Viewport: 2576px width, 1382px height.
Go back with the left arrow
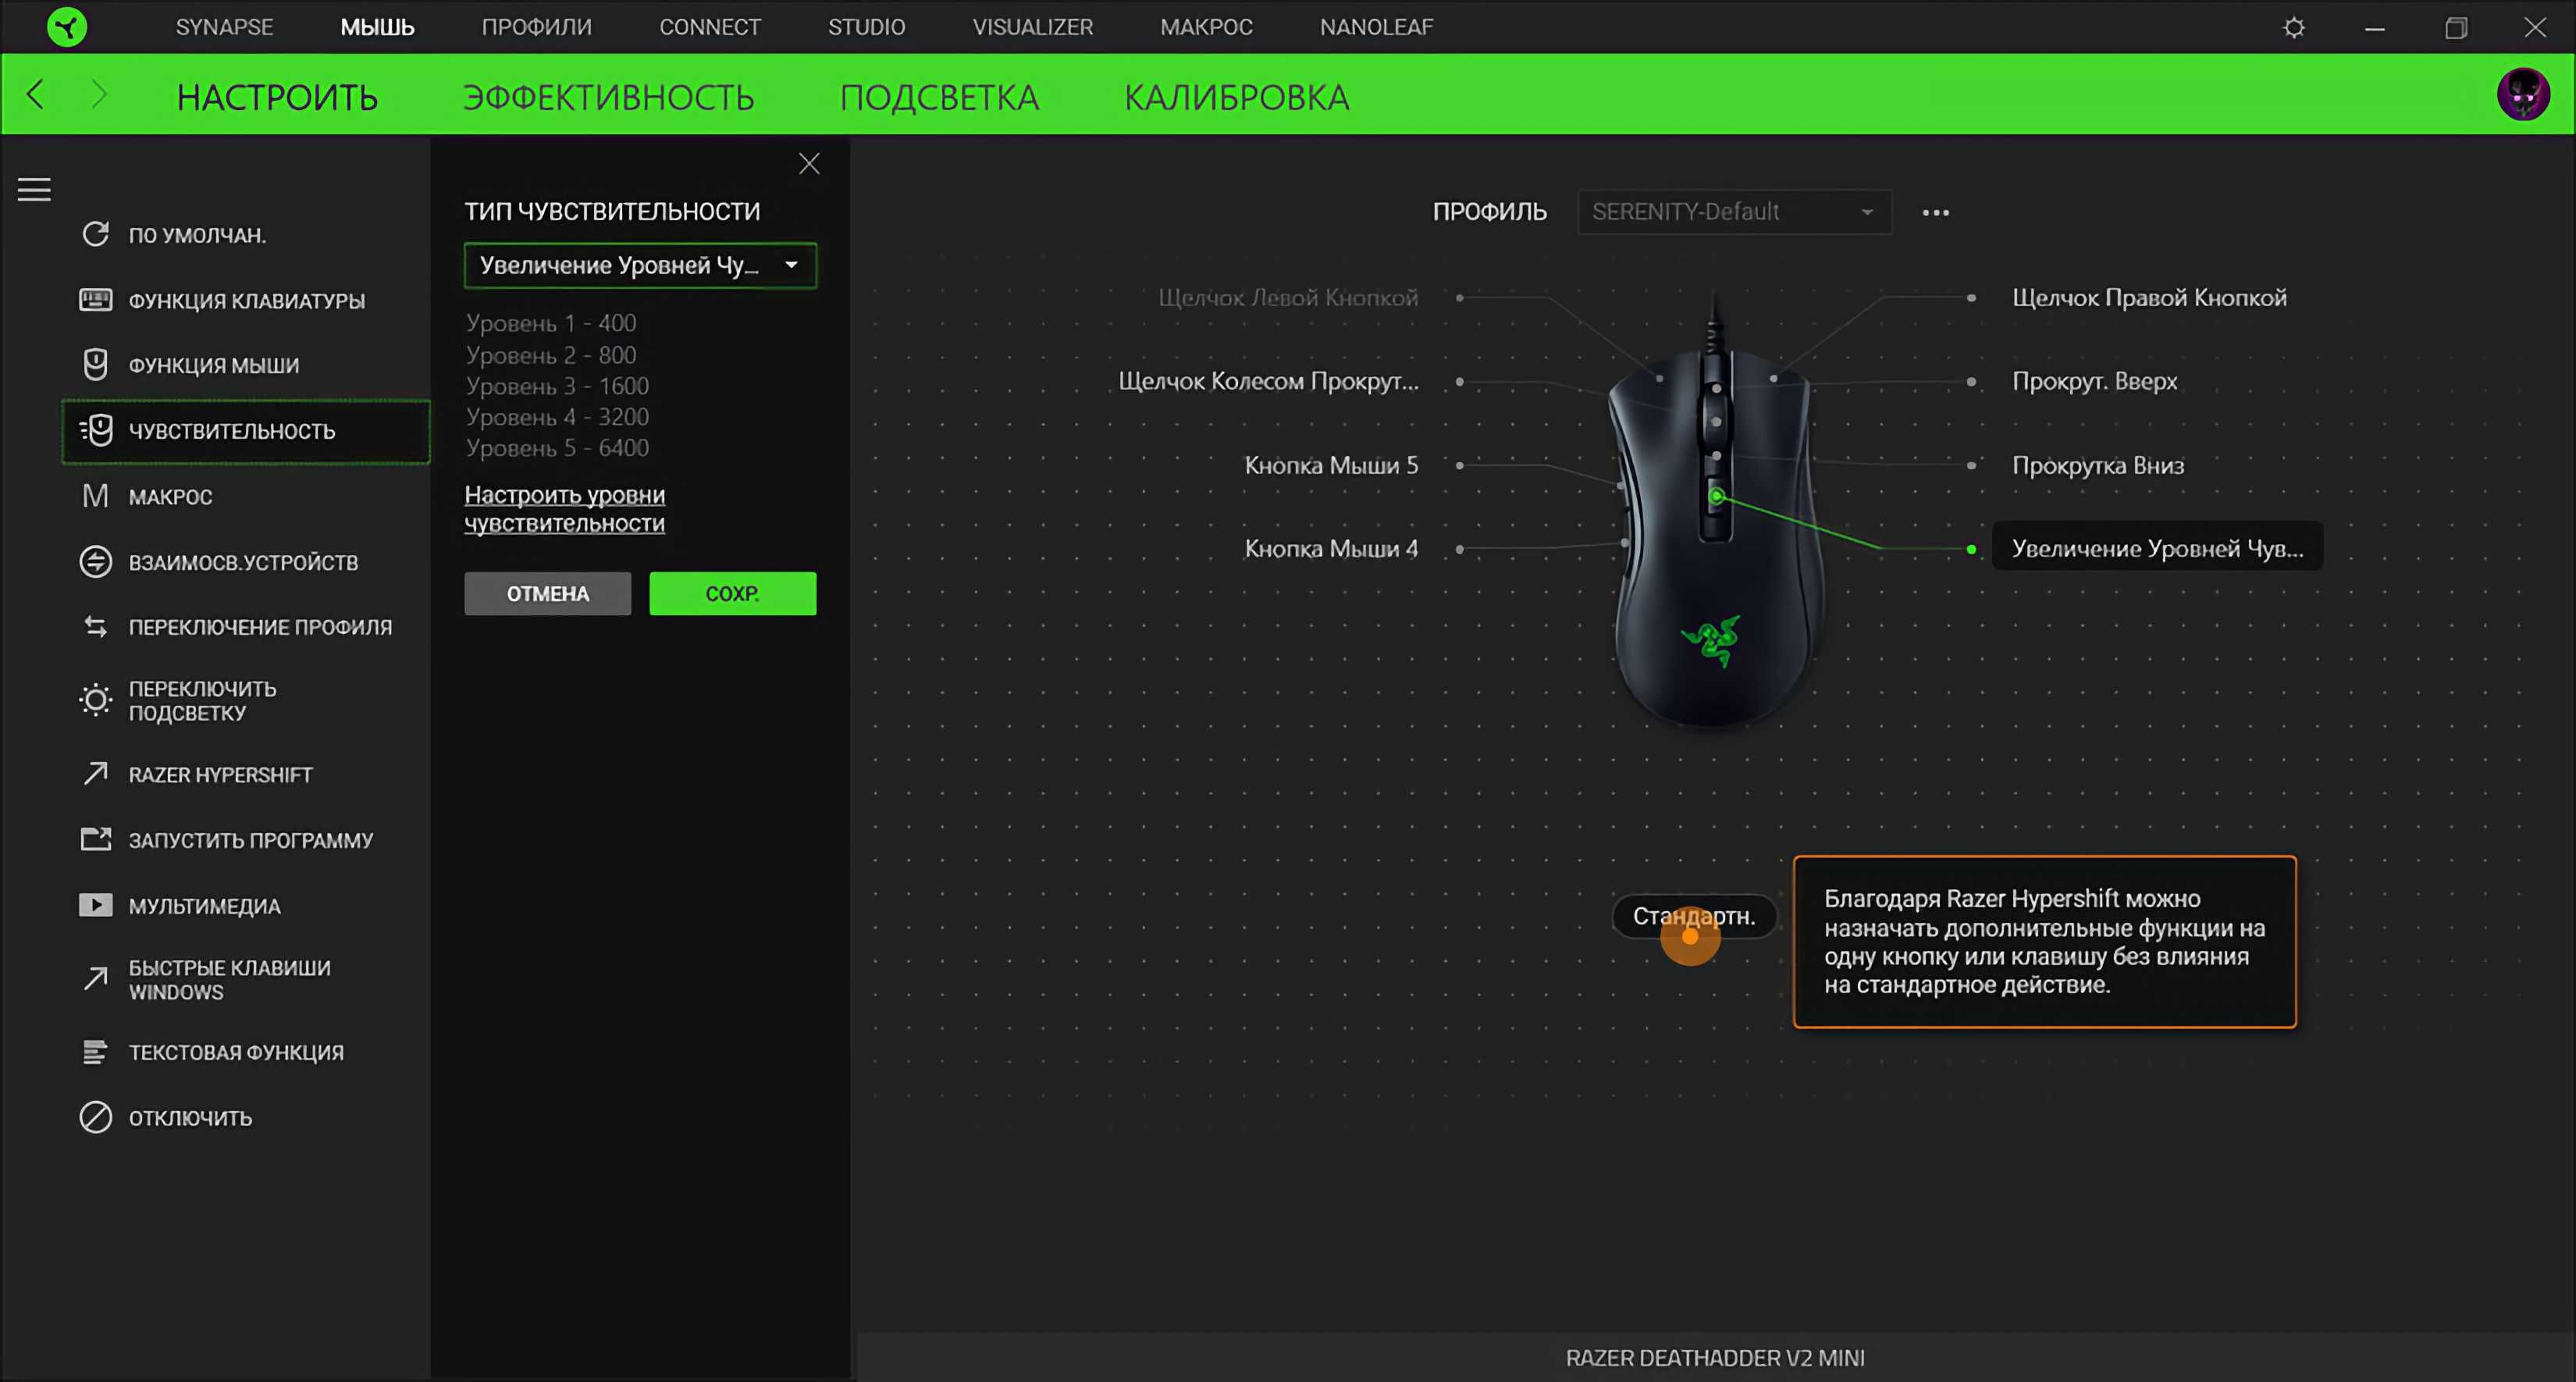point(35,95)
